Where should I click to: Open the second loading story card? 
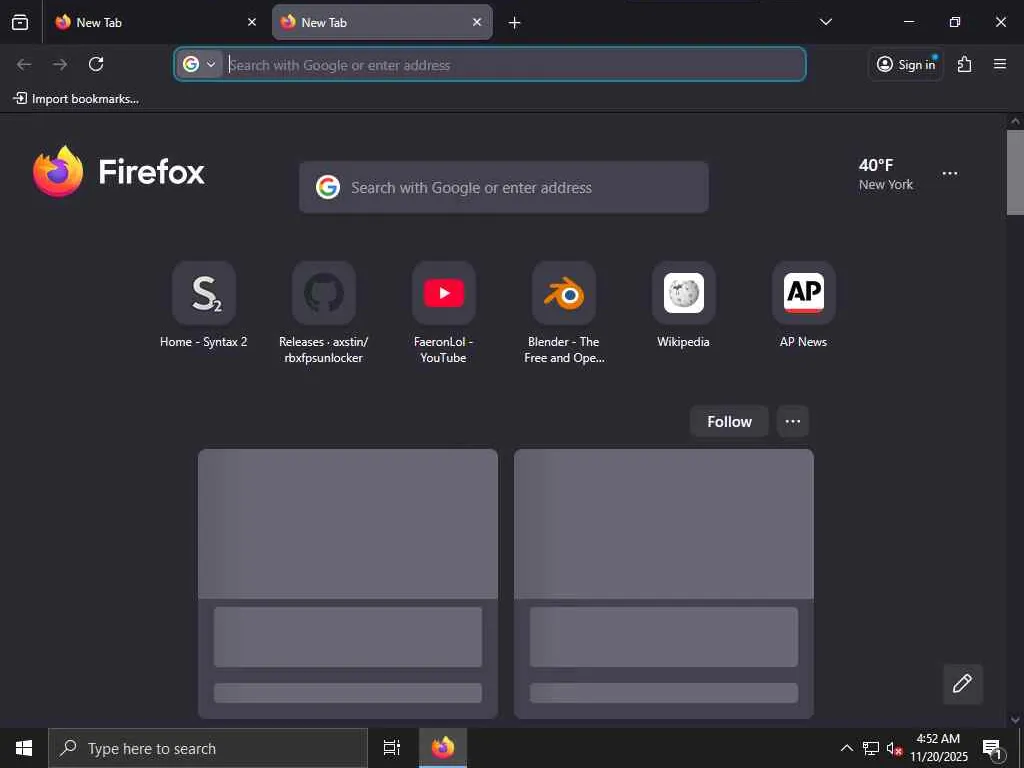[664, 583]
